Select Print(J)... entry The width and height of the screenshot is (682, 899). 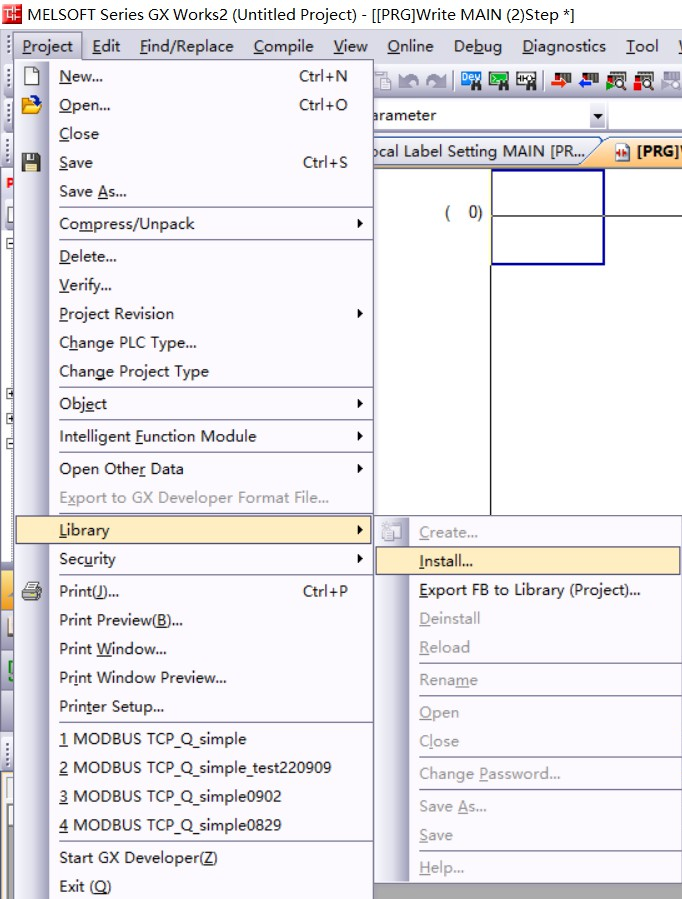[x=194, y=591]
